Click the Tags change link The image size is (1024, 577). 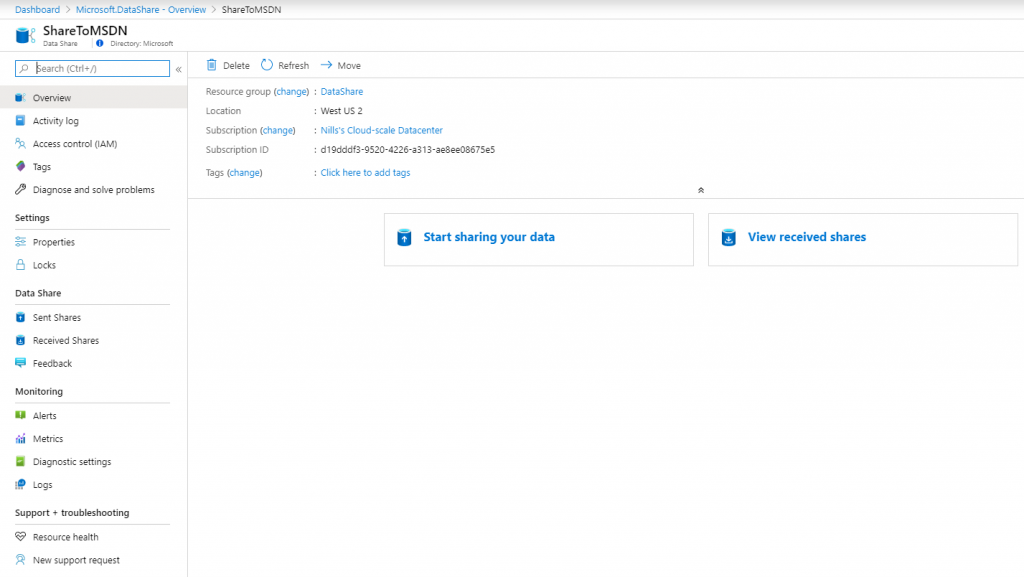click(x=244, y=173)
